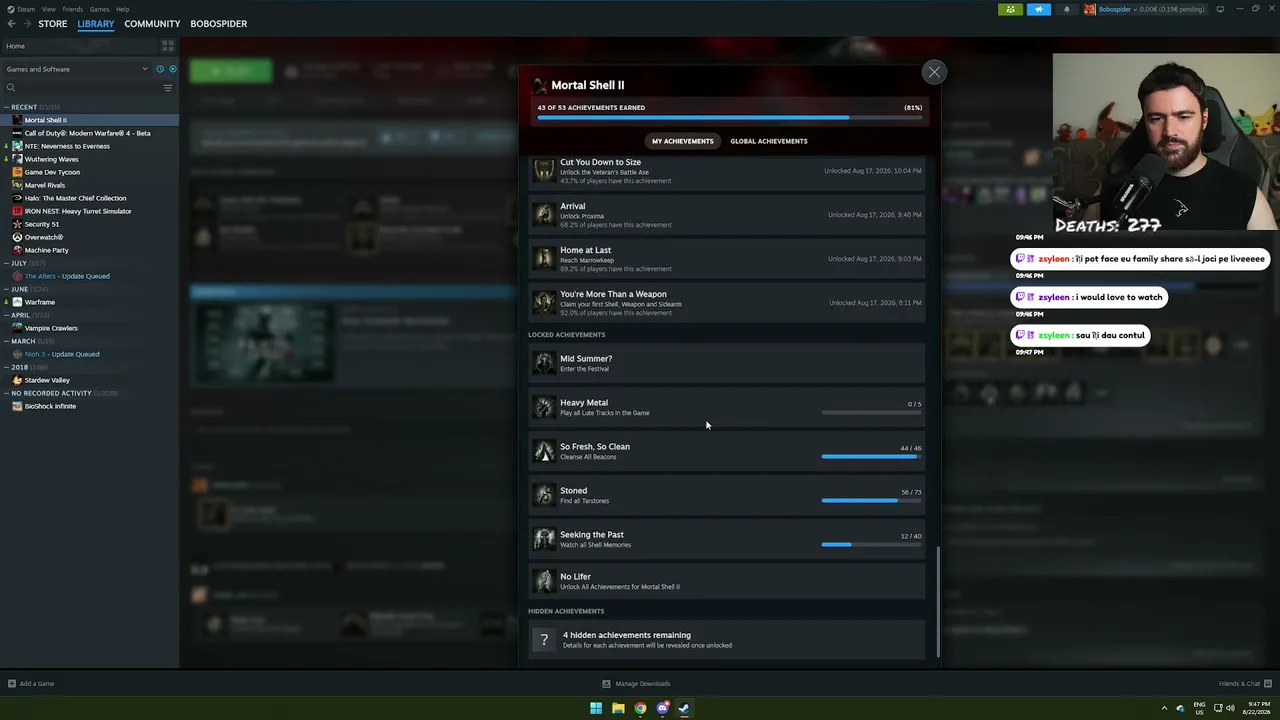Viewport: 1280px width, 720px height.
Task: Collapse the No Recorded Activity category
Action: coord(6,393)
